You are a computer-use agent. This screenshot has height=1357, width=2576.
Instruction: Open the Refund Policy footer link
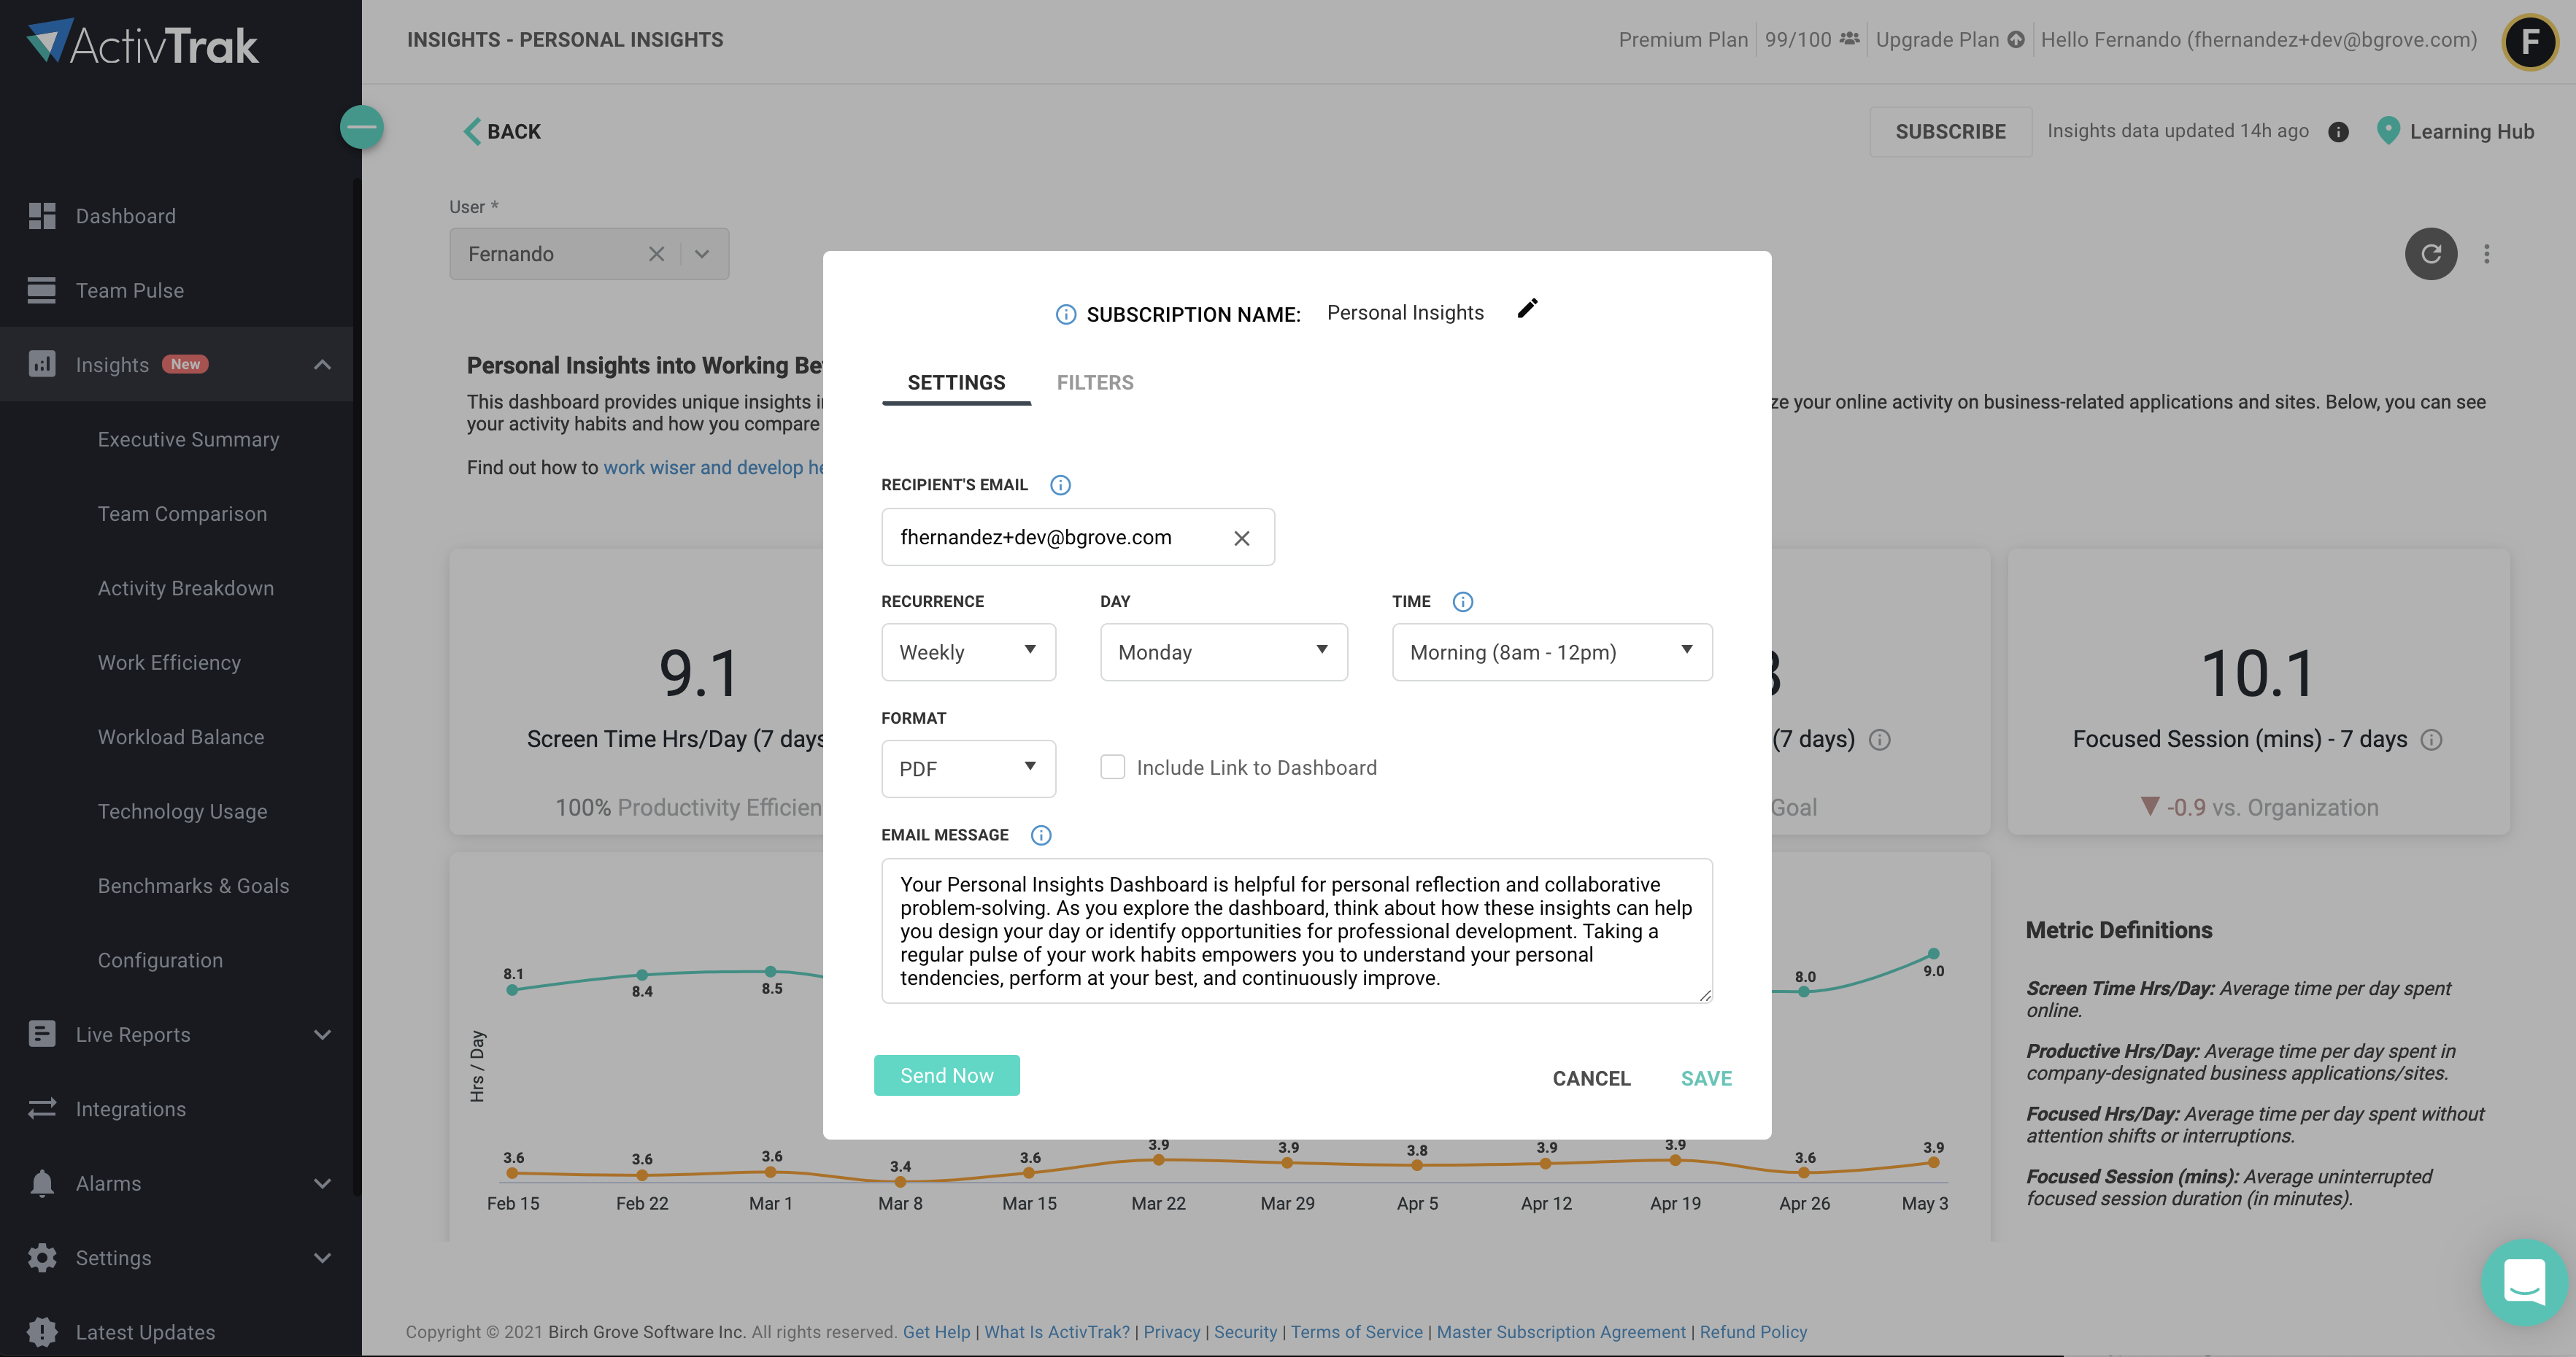click(x=1752, y=1332)
